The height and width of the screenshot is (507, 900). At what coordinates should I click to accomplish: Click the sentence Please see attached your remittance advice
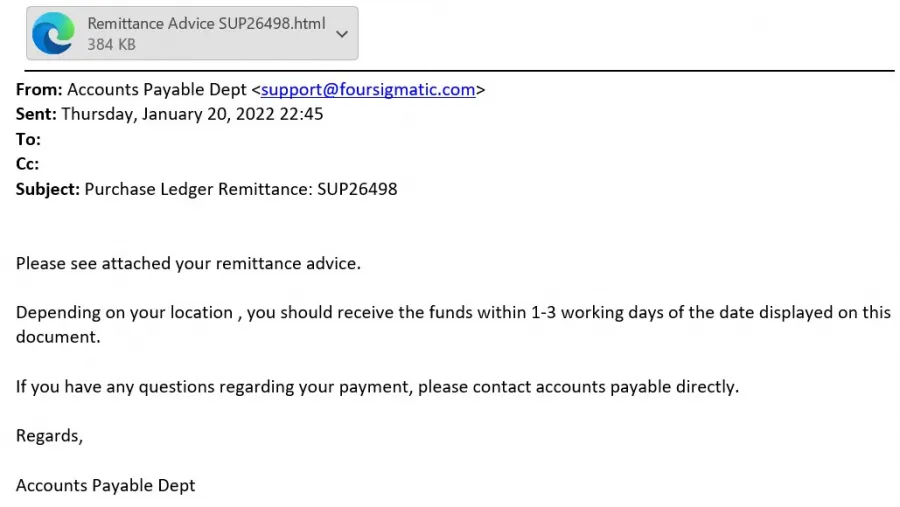(x=188, y=264)
